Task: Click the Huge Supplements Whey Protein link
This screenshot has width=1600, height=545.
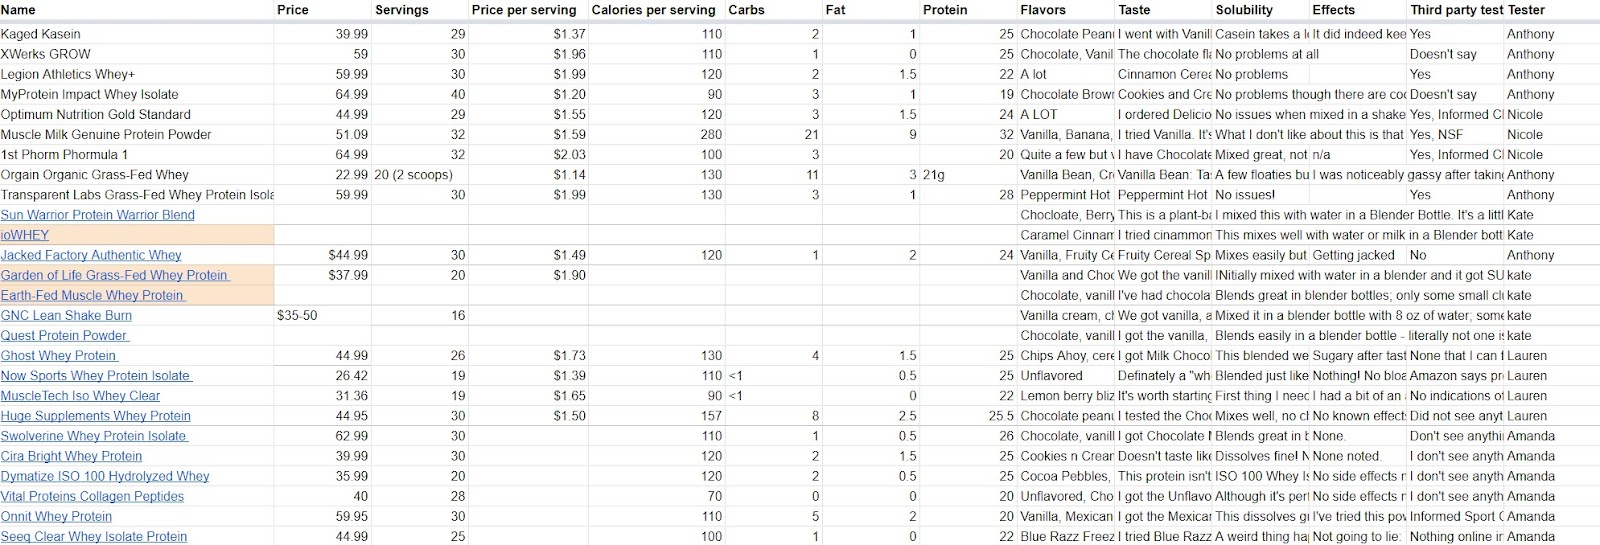Action: tap(96, 416)
